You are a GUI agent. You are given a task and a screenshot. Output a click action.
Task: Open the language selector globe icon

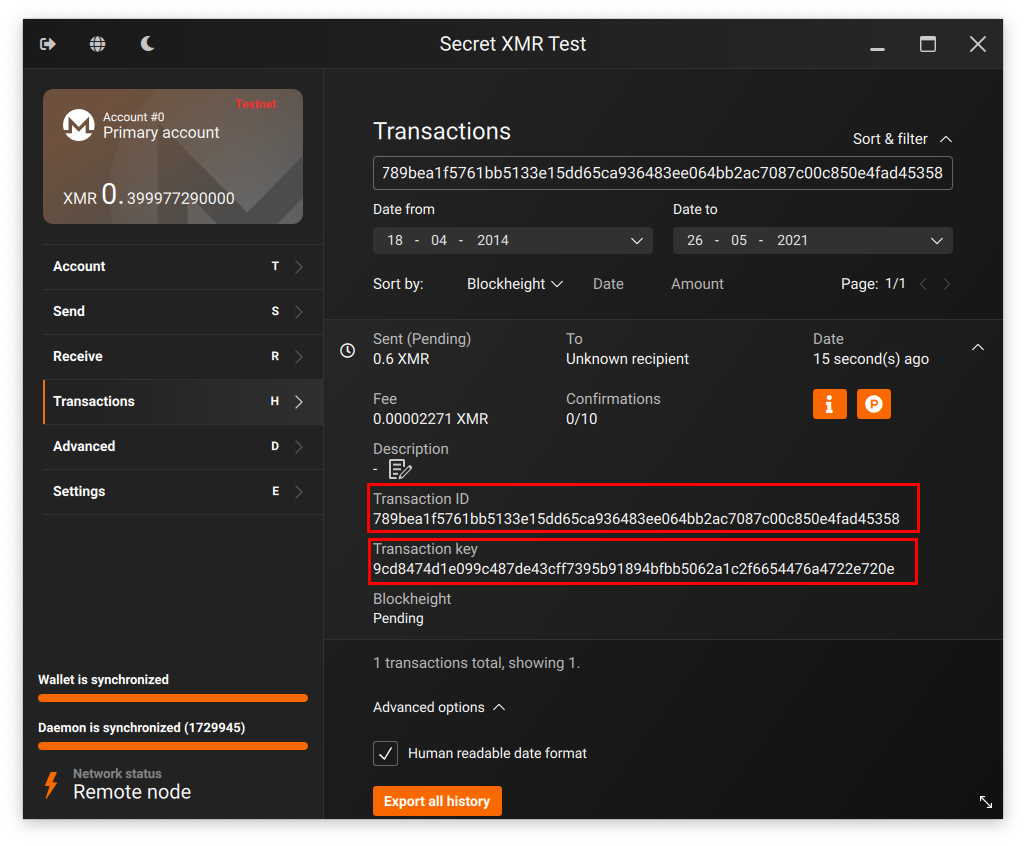98,44
